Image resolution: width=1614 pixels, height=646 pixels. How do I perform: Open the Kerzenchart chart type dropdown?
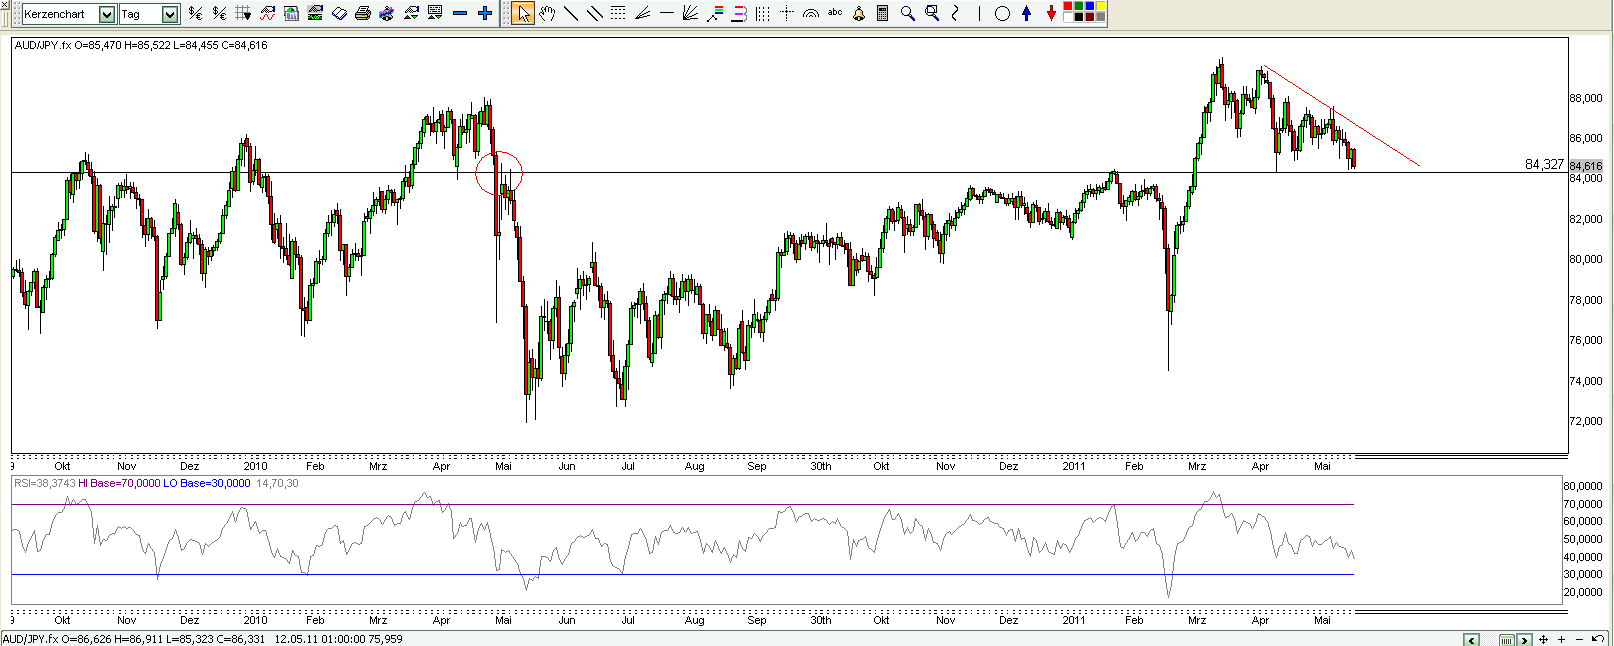(x=107, y=14)
